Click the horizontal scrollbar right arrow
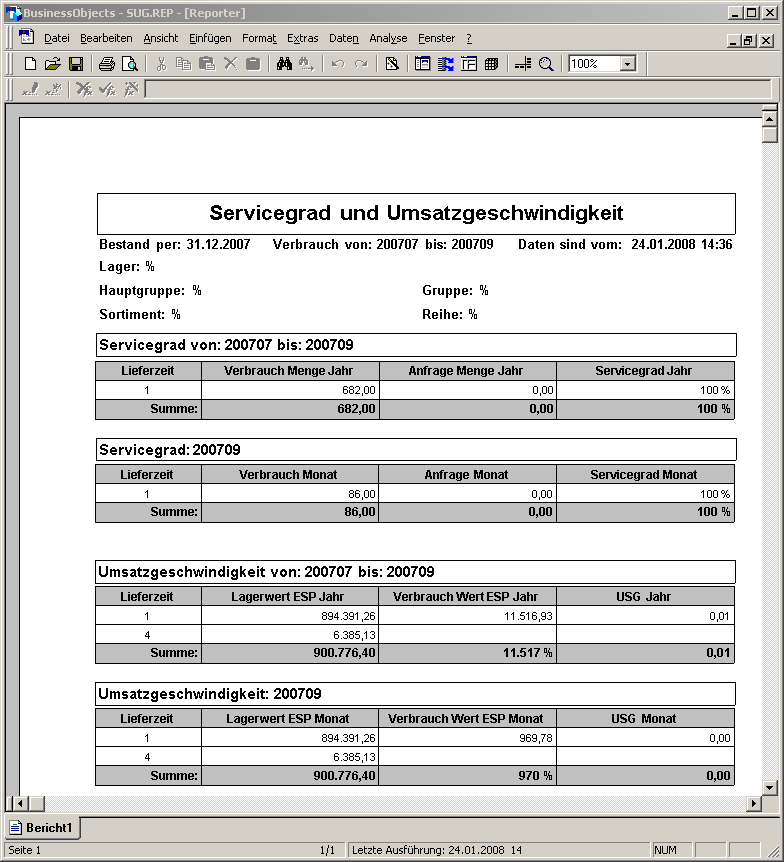Screen dimensions: 784x862 (x=754, y=804)
